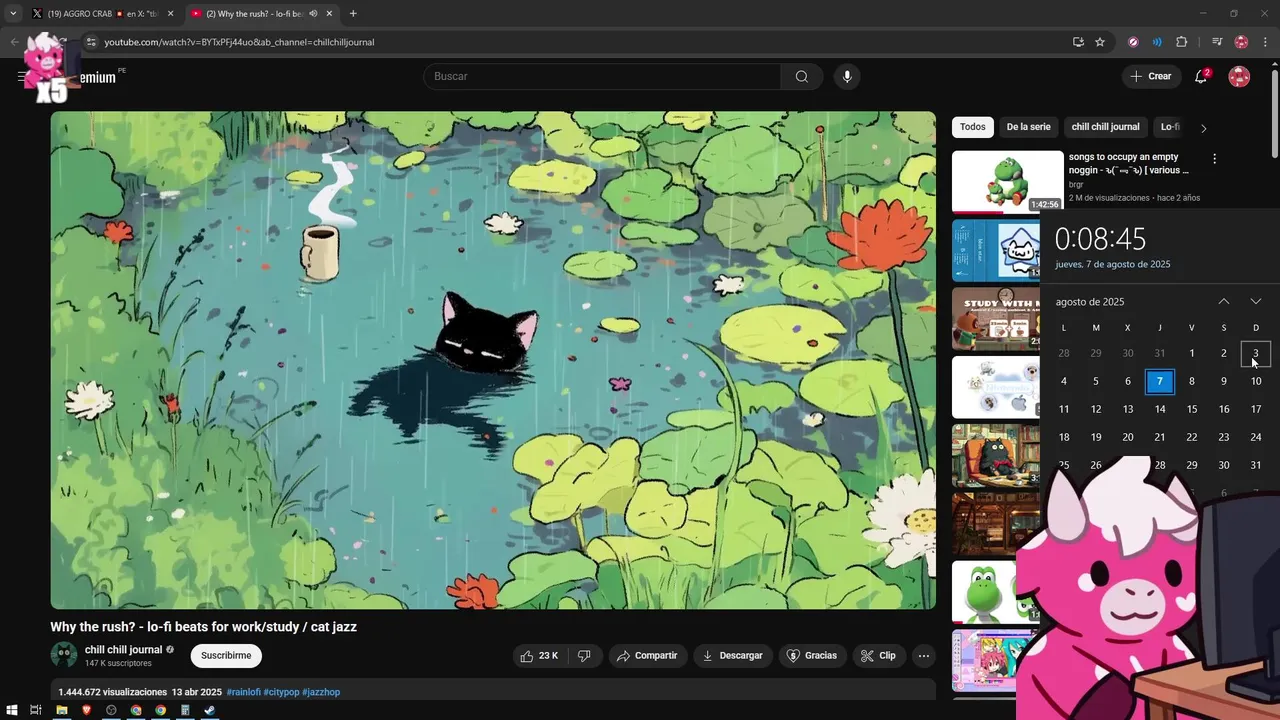Screen dimensions: 1280x720
Task: Open the Chrome three-dot menu
Action: pos(1265,42)
